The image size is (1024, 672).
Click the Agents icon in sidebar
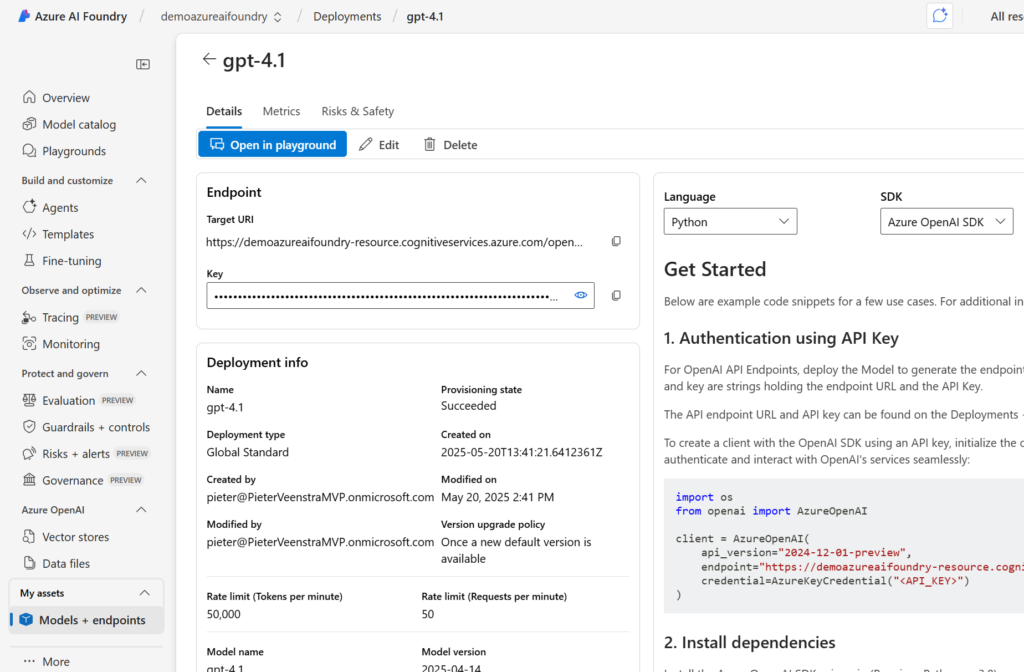[29, 207]
